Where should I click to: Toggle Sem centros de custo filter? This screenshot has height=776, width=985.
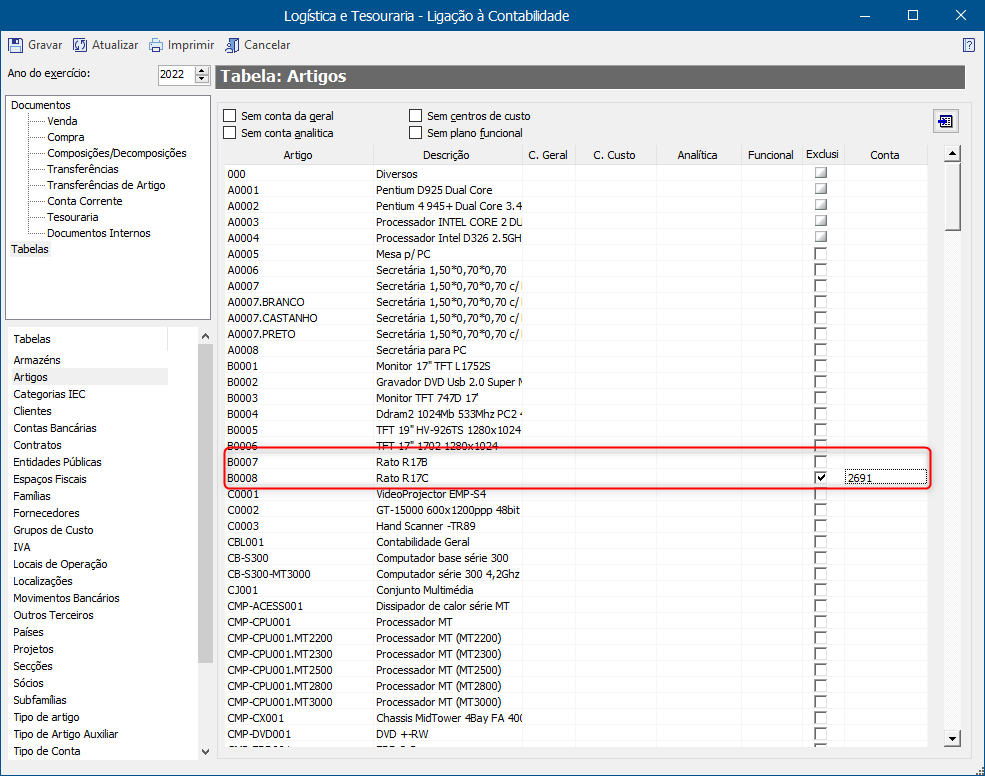416,116
